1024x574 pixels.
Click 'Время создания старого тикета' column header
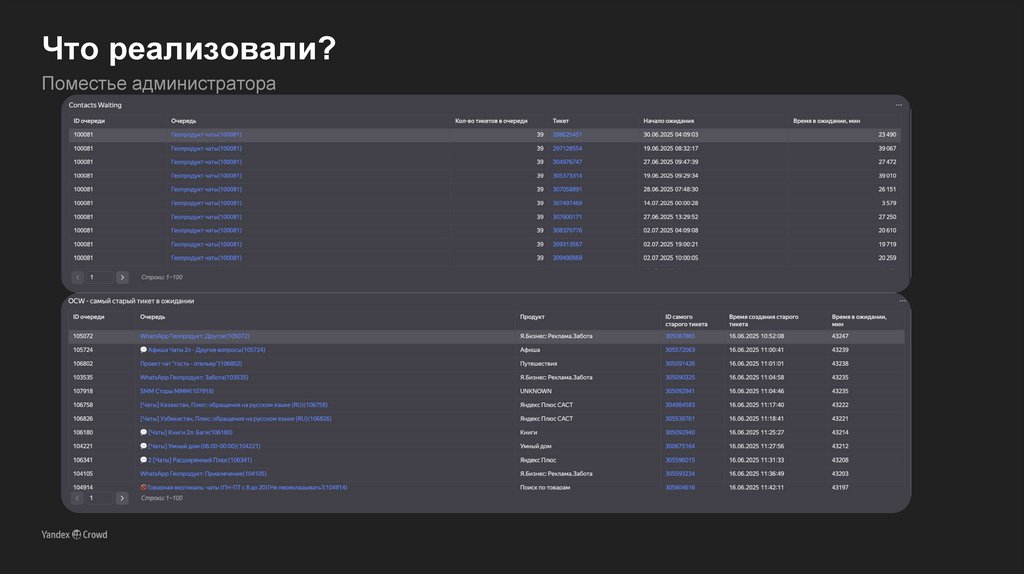[763, 320]
